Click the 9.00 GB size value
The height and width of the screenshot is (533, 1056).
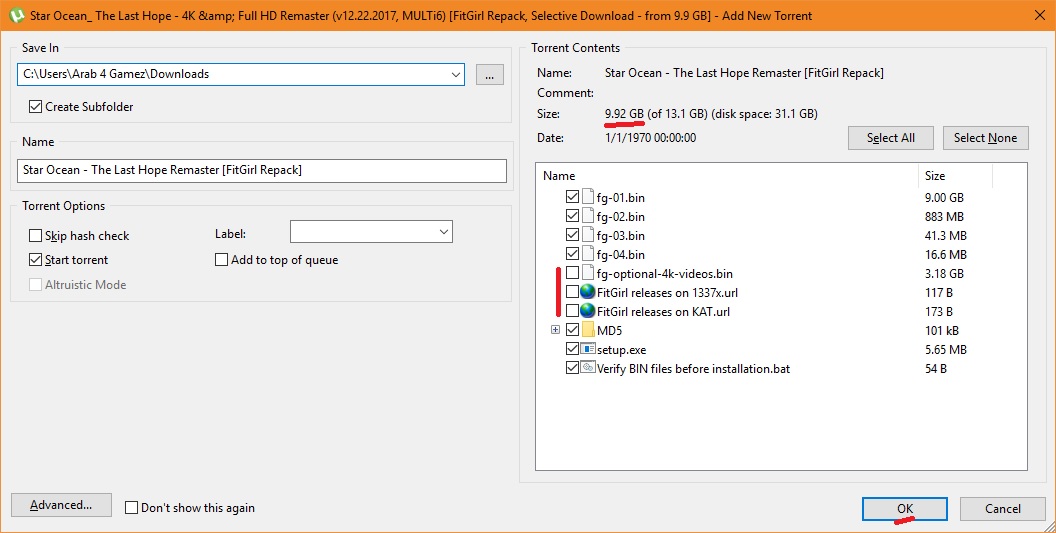click(x=944, y=197)
